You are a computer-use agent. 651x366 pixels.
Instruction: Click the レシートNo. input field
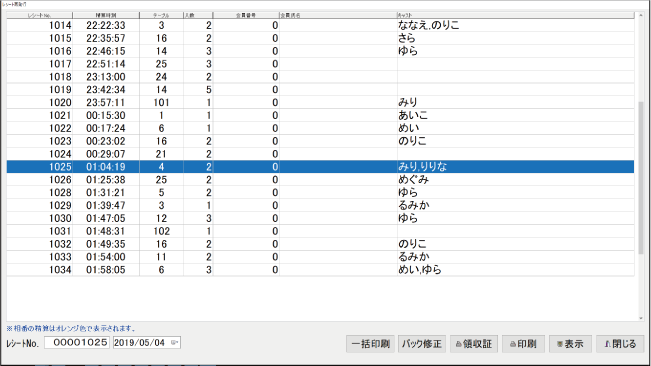click(x=77, y=343)
